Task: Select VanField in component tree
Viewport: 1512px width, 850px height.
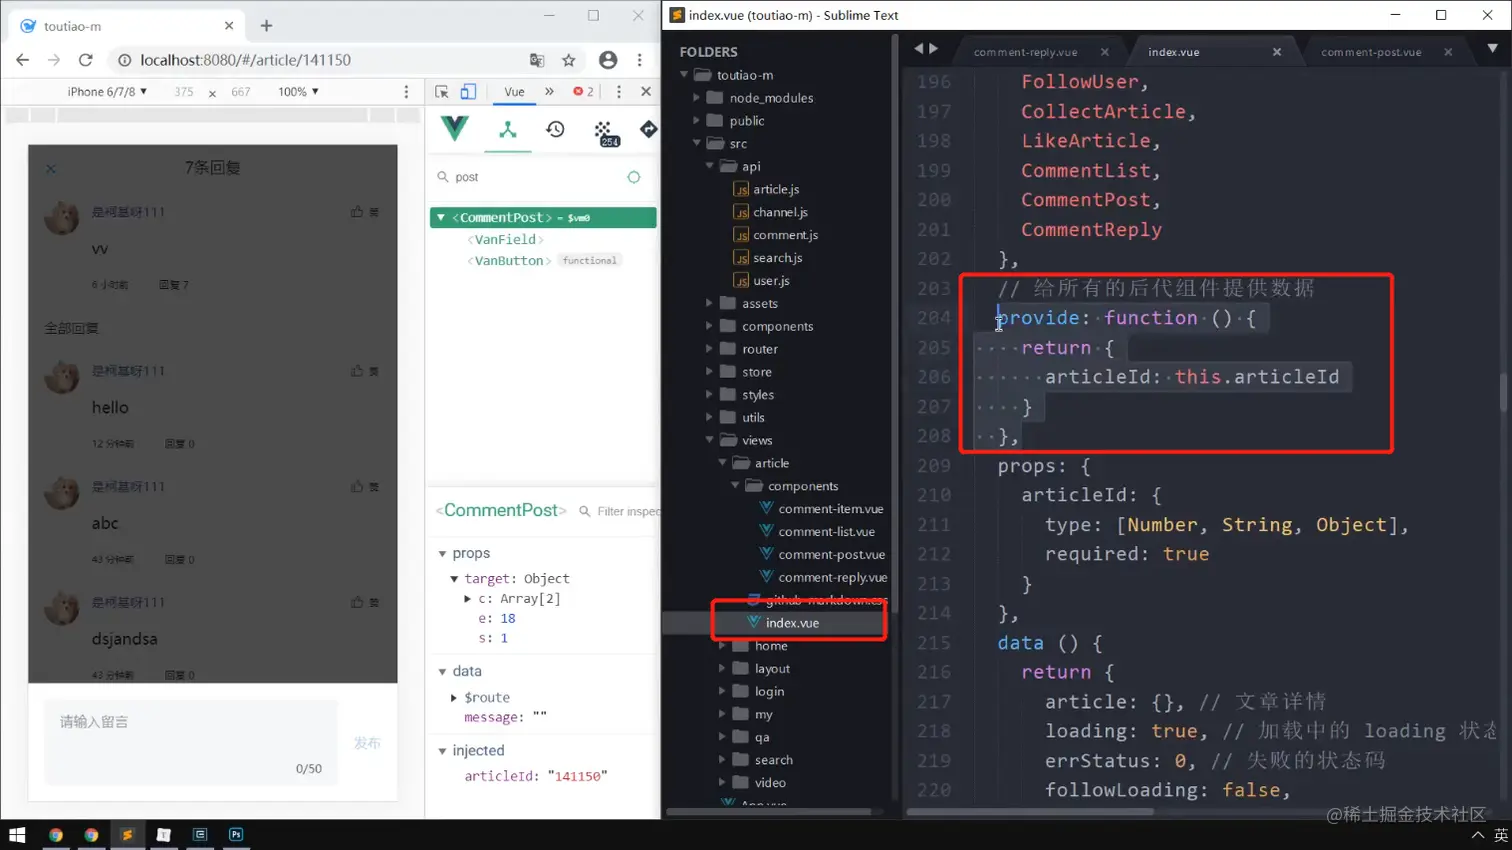Action: 505,239
